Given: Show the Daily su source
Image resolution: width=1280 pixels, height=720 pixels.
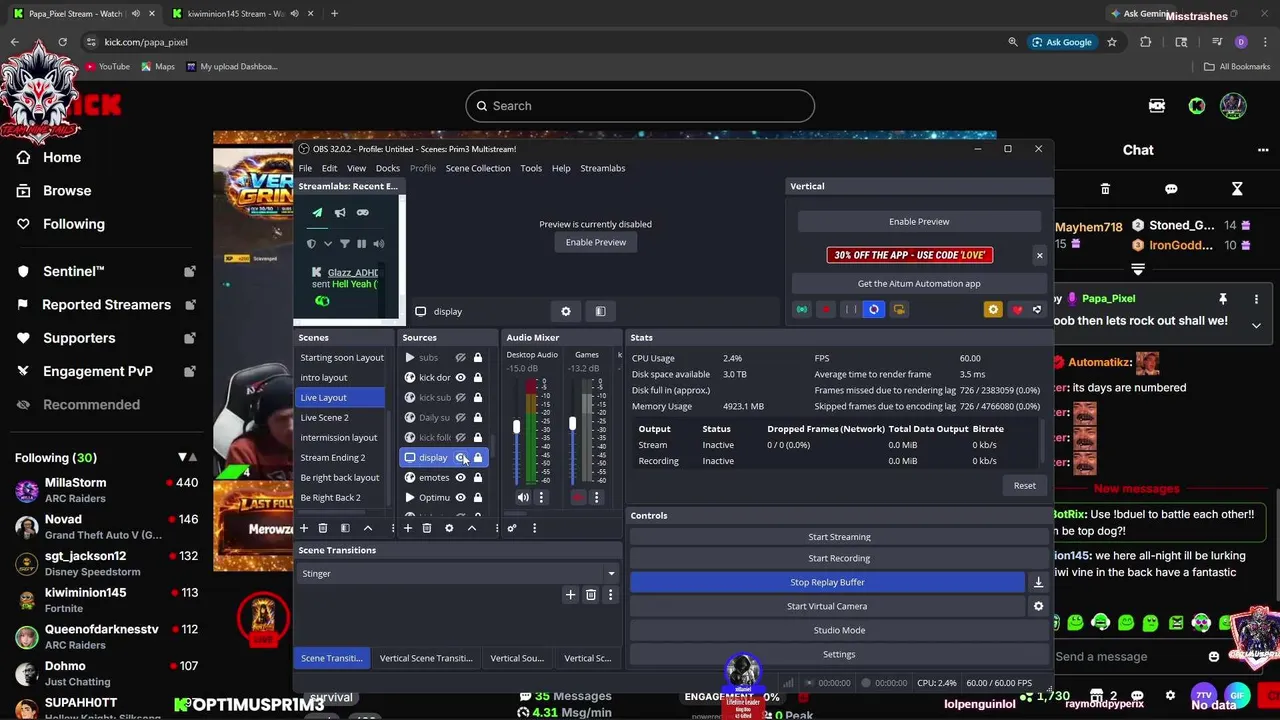Looking at the screenshot, I should 460,417.
